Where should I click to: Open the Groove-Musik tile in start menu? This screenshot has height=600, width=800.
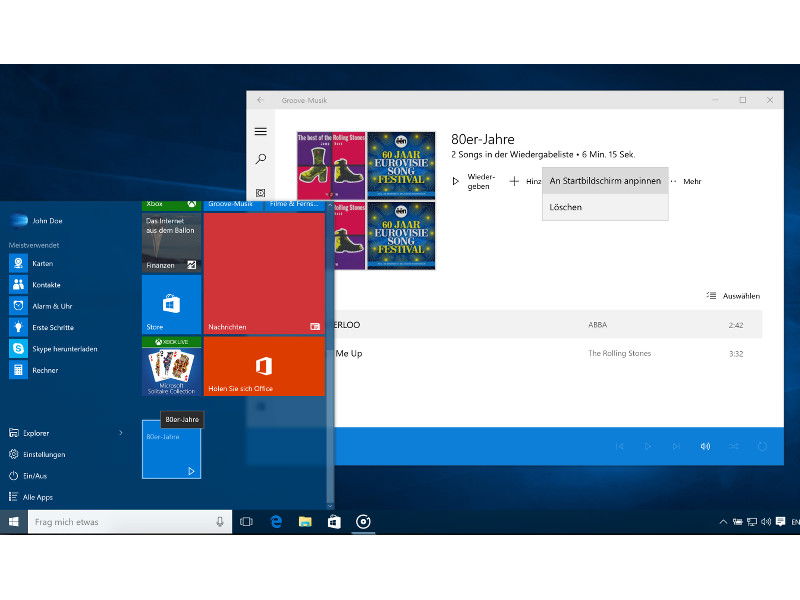click(x=233, y=205)
